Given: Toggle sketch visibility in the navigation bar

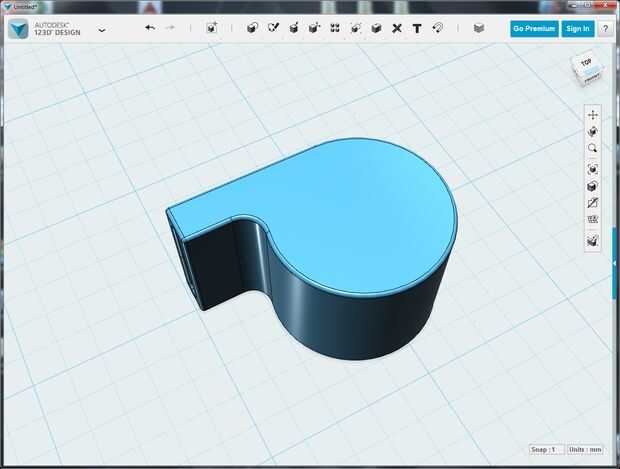Looking at the screenshot, I should click(x=592, y=203).
